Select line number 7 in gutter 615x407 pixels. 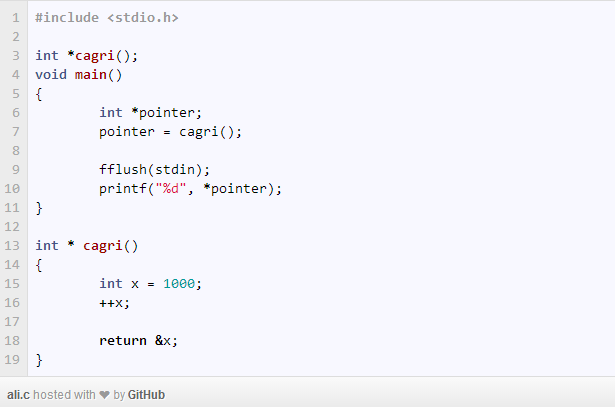(x=16, y=131)
